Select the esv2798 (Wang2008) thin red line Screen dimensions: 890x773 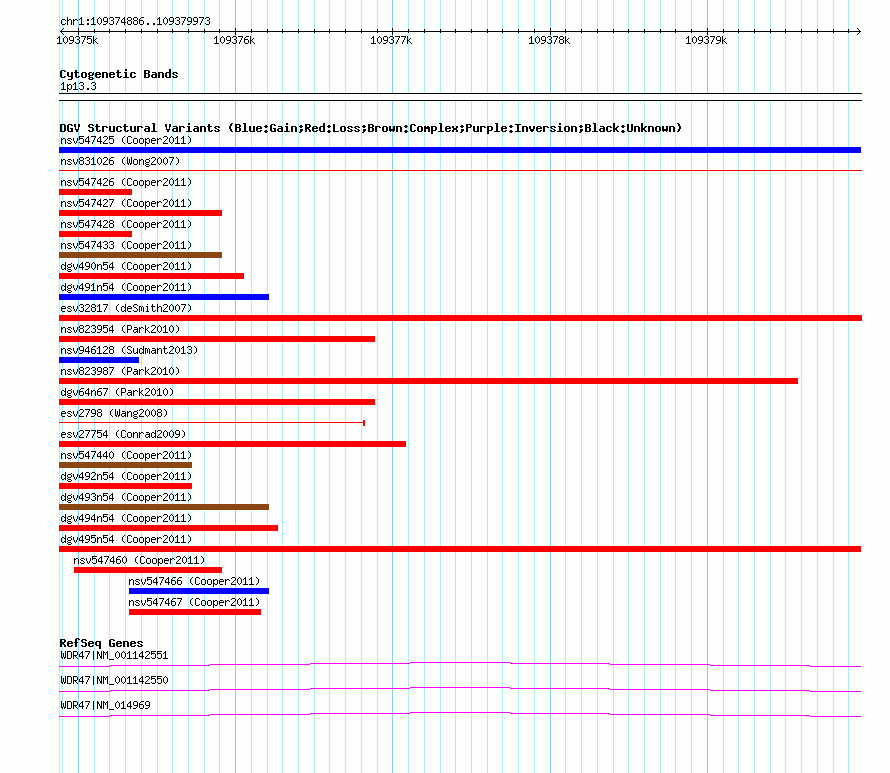click(x=212, y=423)
